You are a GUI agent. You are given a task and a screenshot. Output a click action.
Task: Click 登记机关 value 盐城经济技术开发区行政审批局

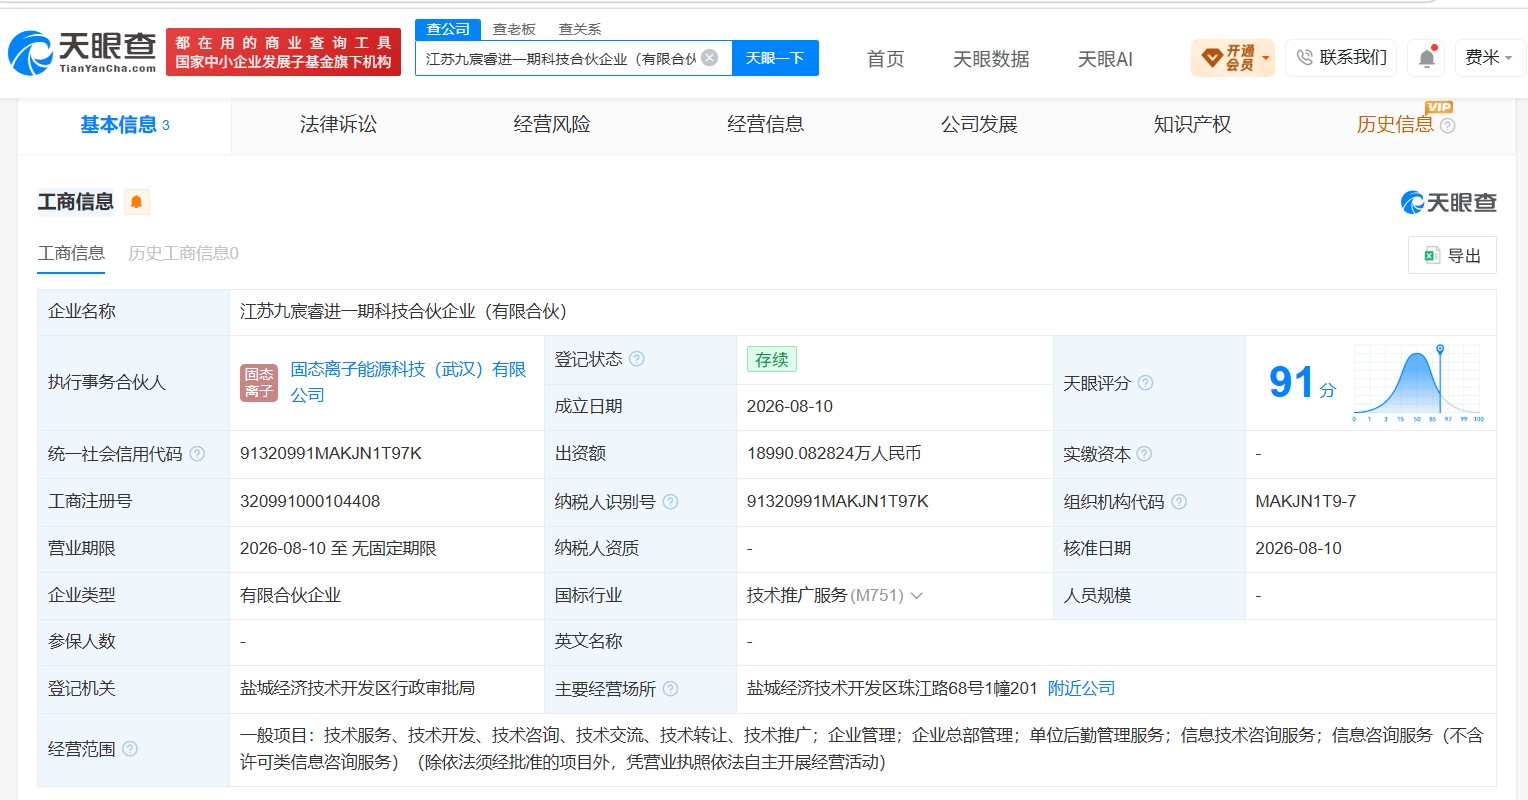click(357, 689)
